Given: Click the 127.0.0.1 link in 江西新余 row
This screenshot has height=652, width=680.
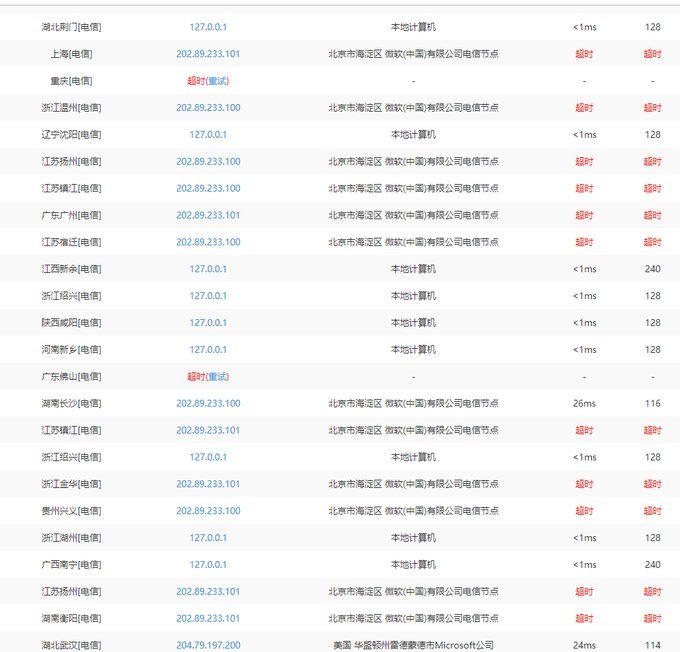Looking at the screenshot, I should 208,269.
